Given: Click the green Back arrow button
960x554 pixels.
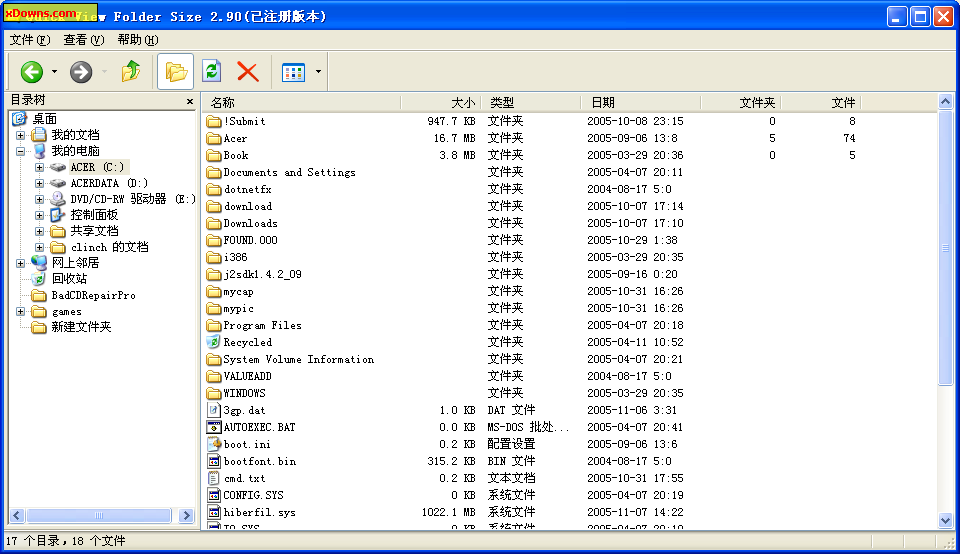Looking at the screenshot, I should (32, 72).
